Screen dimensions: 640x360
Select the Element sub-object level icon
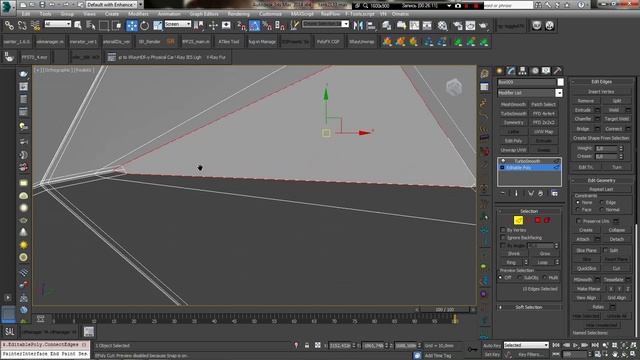click(x=547, y=220)
